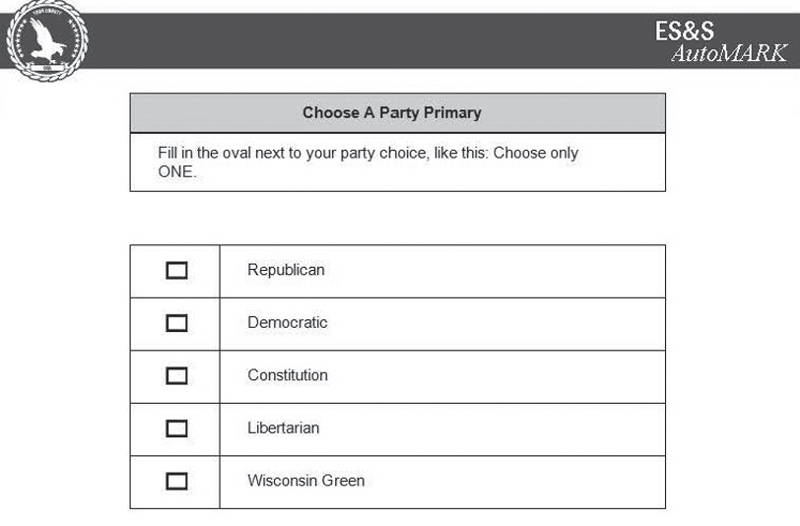Click the AutoMARK brand name
Image resolution: width=800 pixels, height=526 pixels.
pos(728,53)
